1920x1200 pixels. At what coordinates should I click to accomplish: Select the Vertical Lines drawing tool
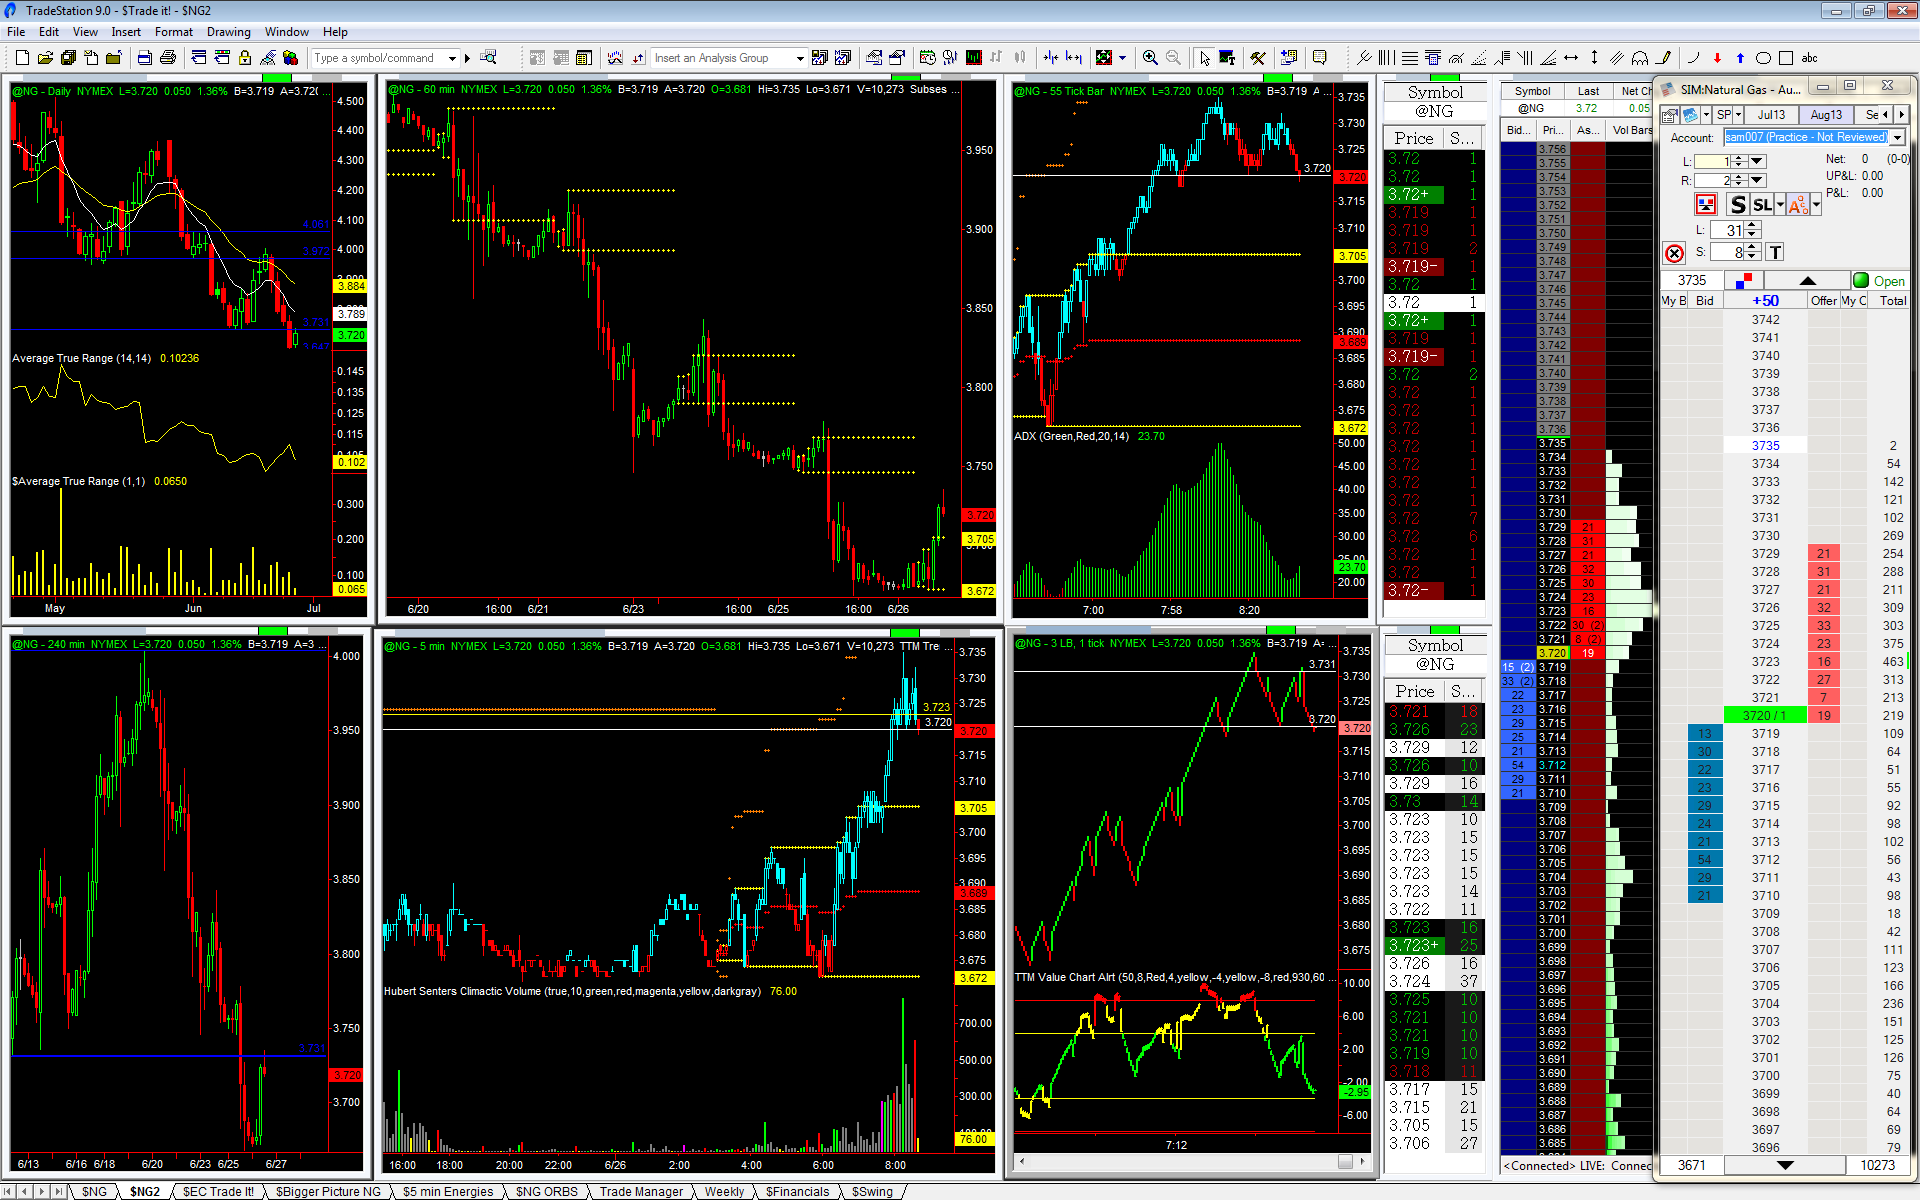point(1386,58)
